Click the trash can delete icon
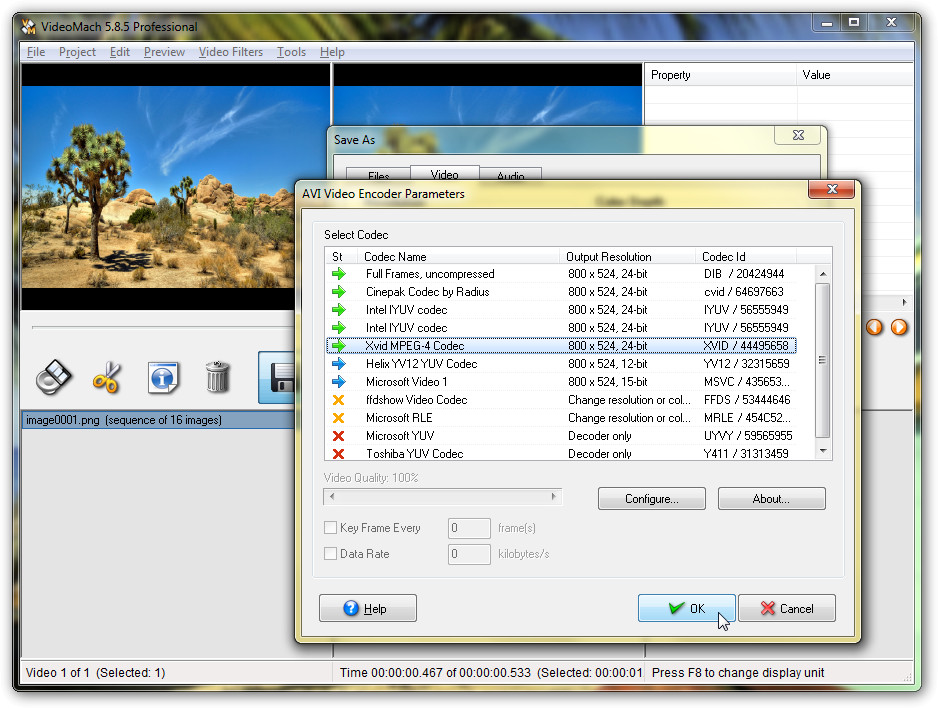Image resolution: width=938 pixels, height=708 pixels. tap(217, 377)
